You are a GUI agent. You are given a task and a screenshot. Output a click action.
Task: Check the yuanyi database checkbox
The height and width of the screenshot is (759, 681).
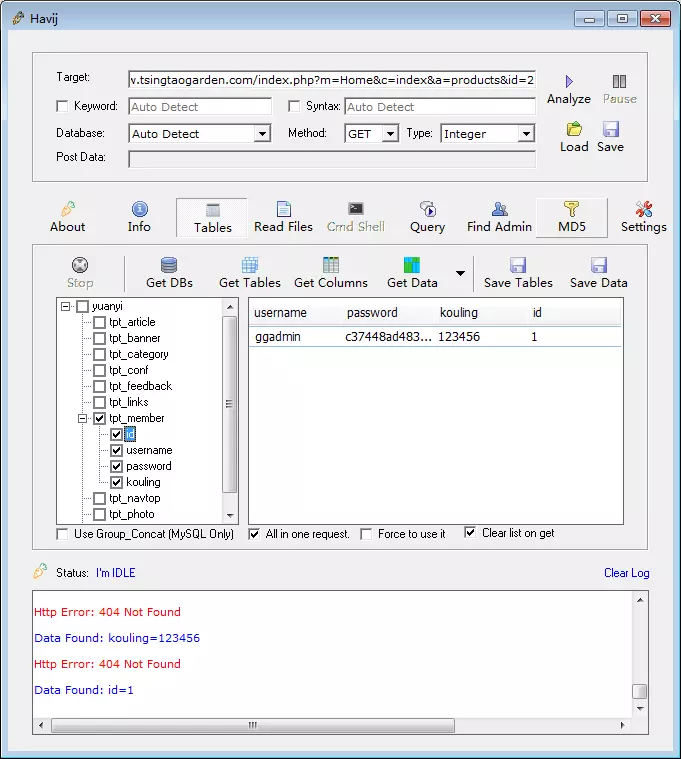[83, 306]
